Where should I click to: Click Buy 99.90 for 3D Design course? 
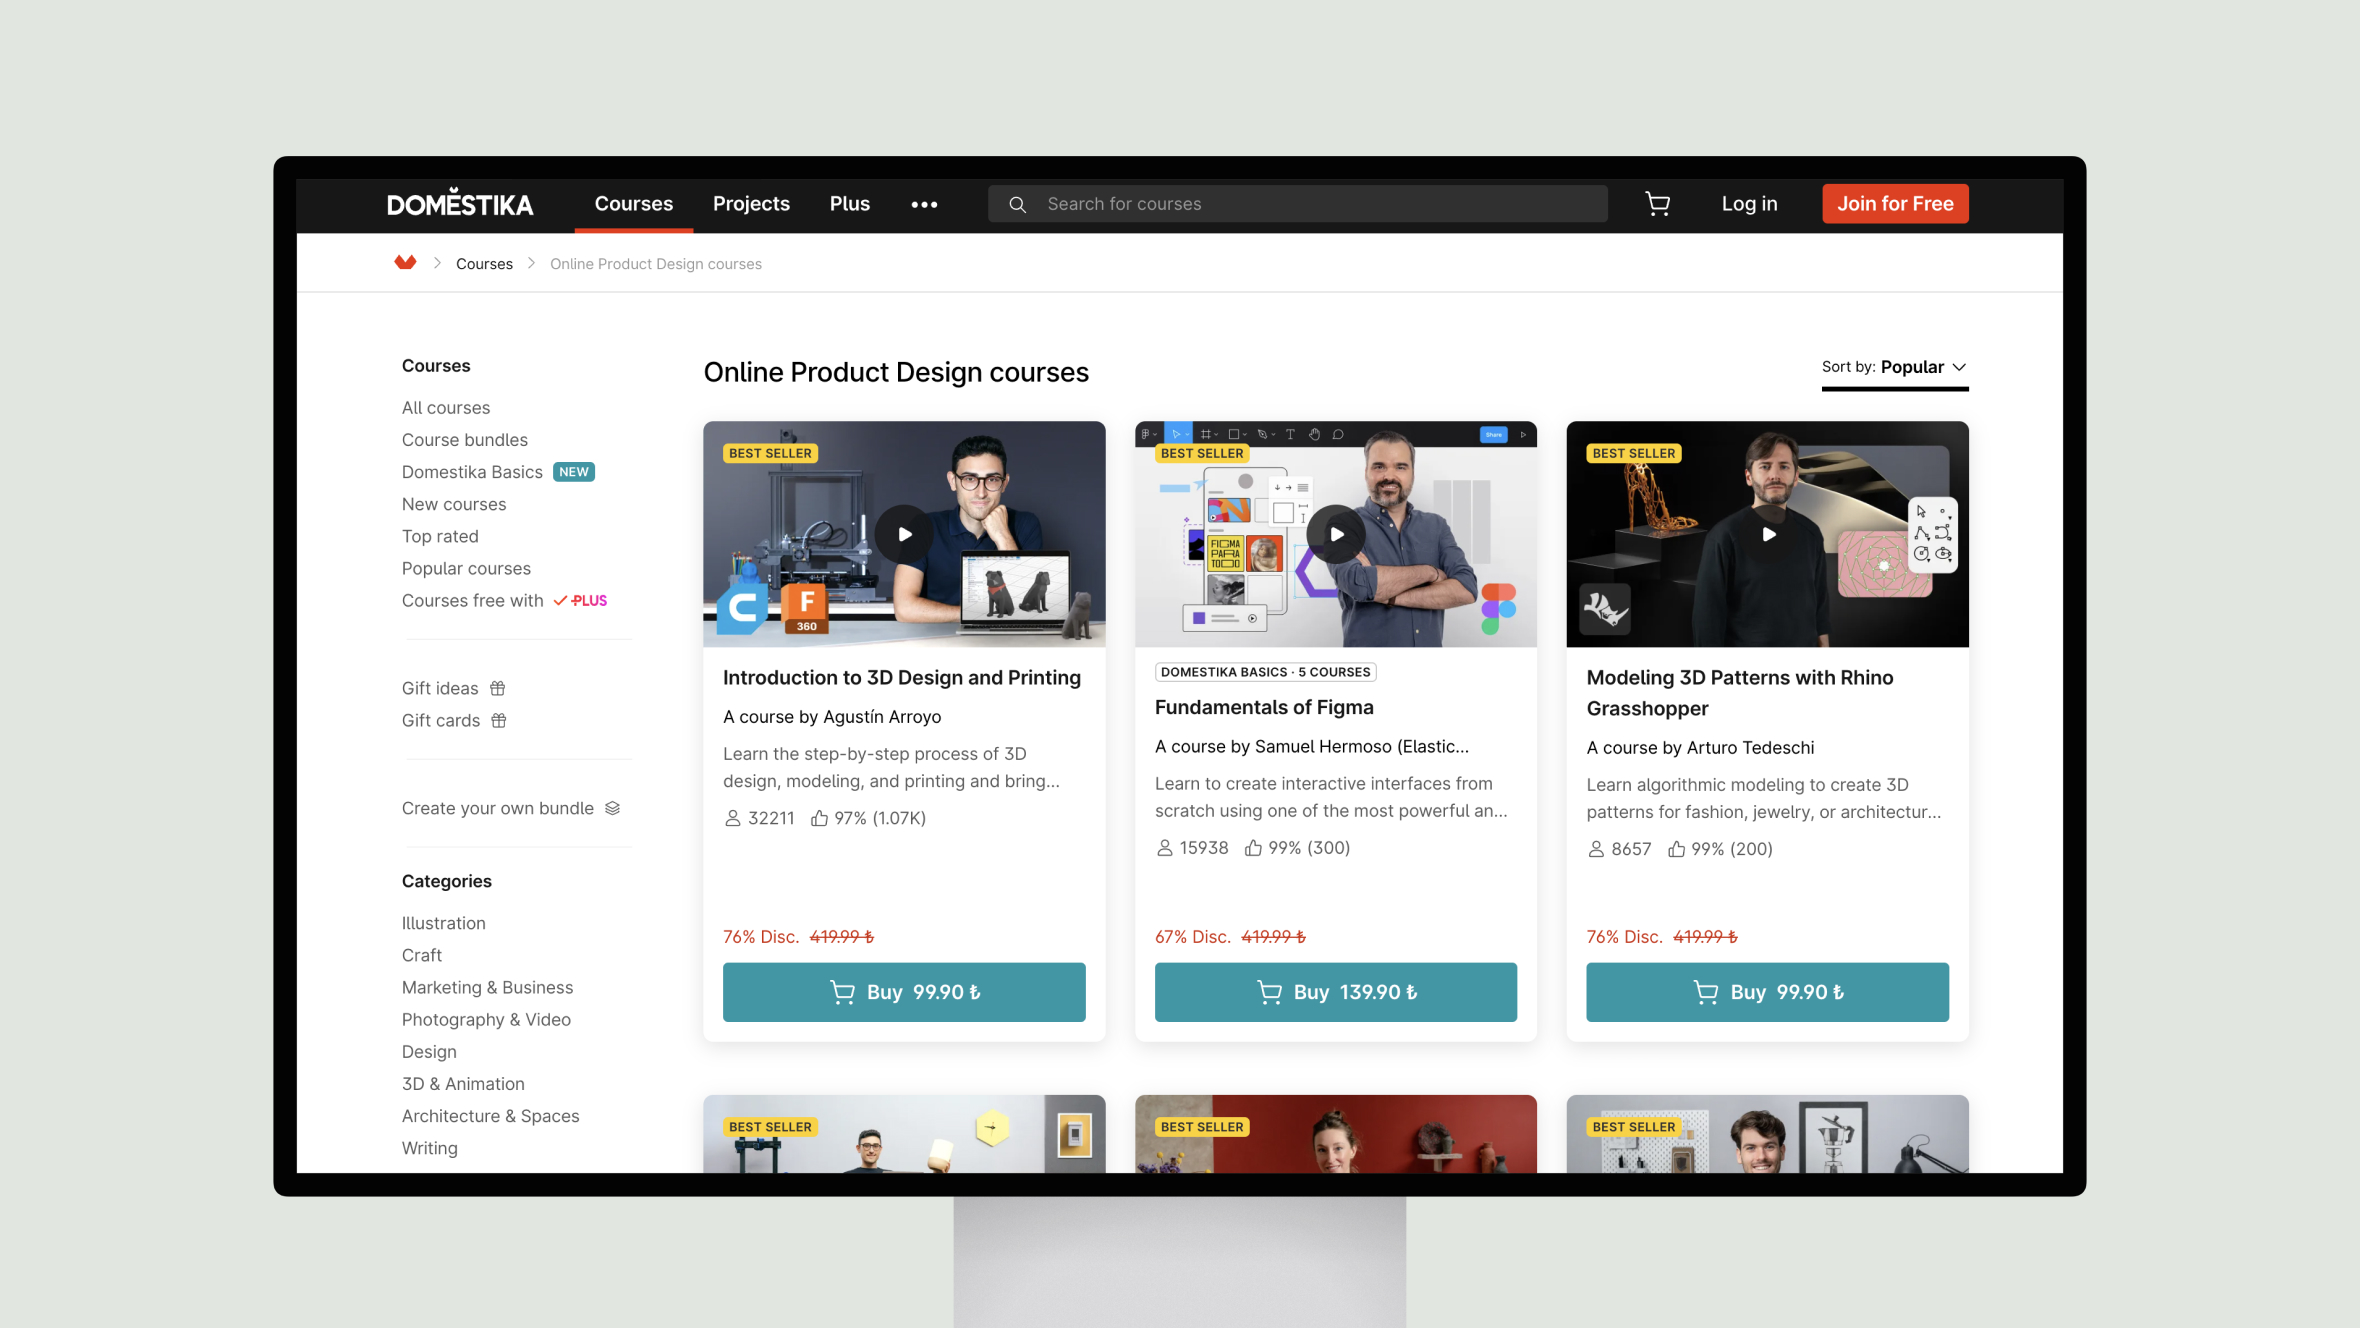click(903, 991)
